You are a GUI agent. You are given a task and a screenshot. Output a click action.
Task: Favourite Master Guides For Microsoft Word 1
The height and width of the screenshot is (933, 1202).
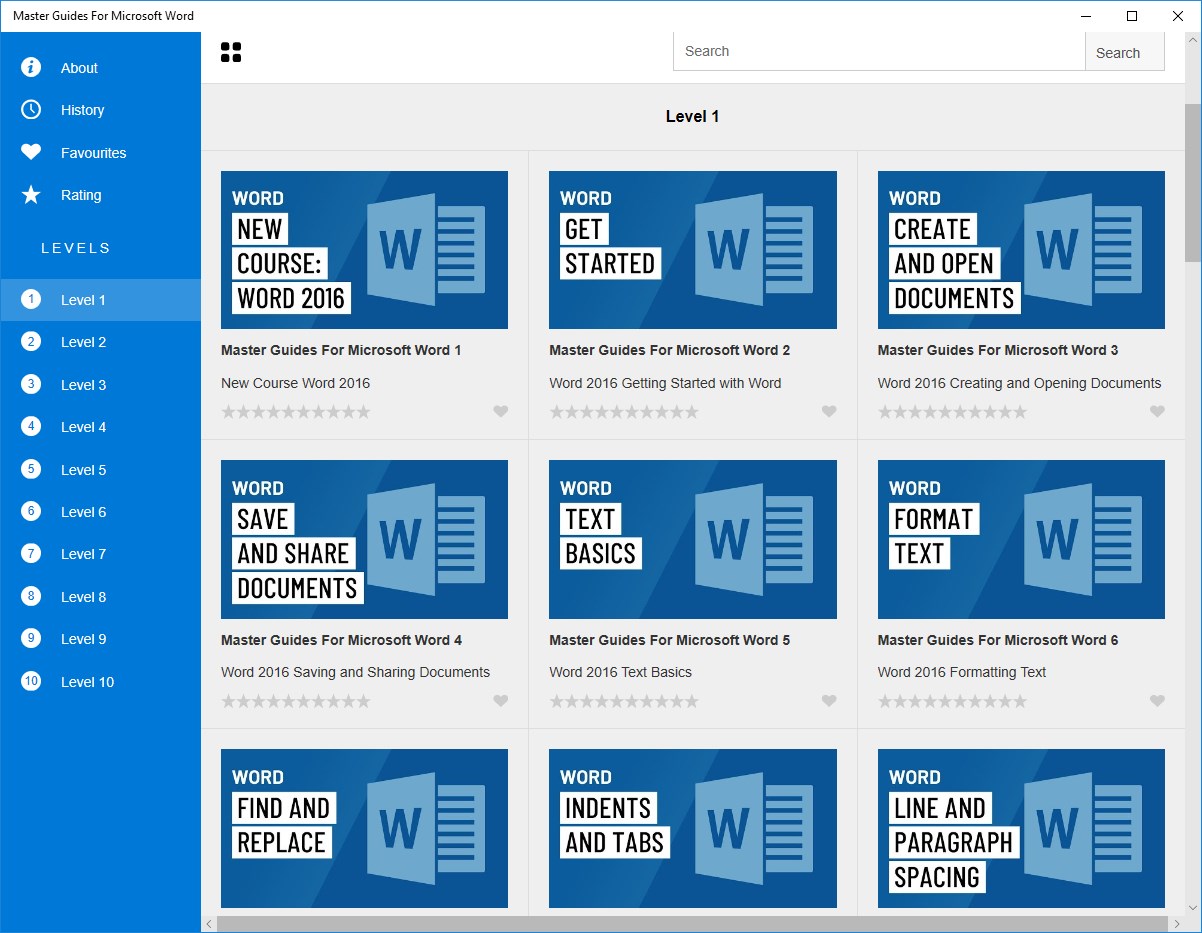pos(501,411)
